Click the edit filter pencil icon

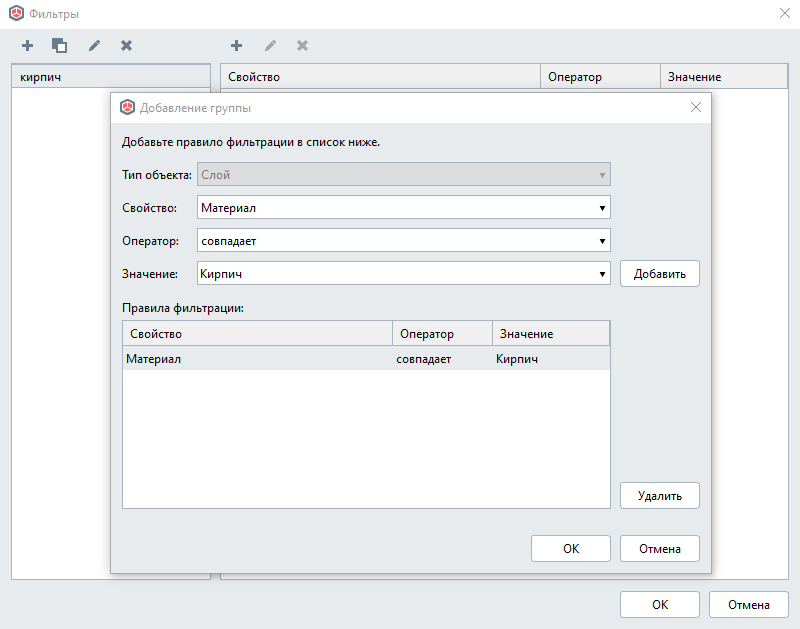click(94, 45)
